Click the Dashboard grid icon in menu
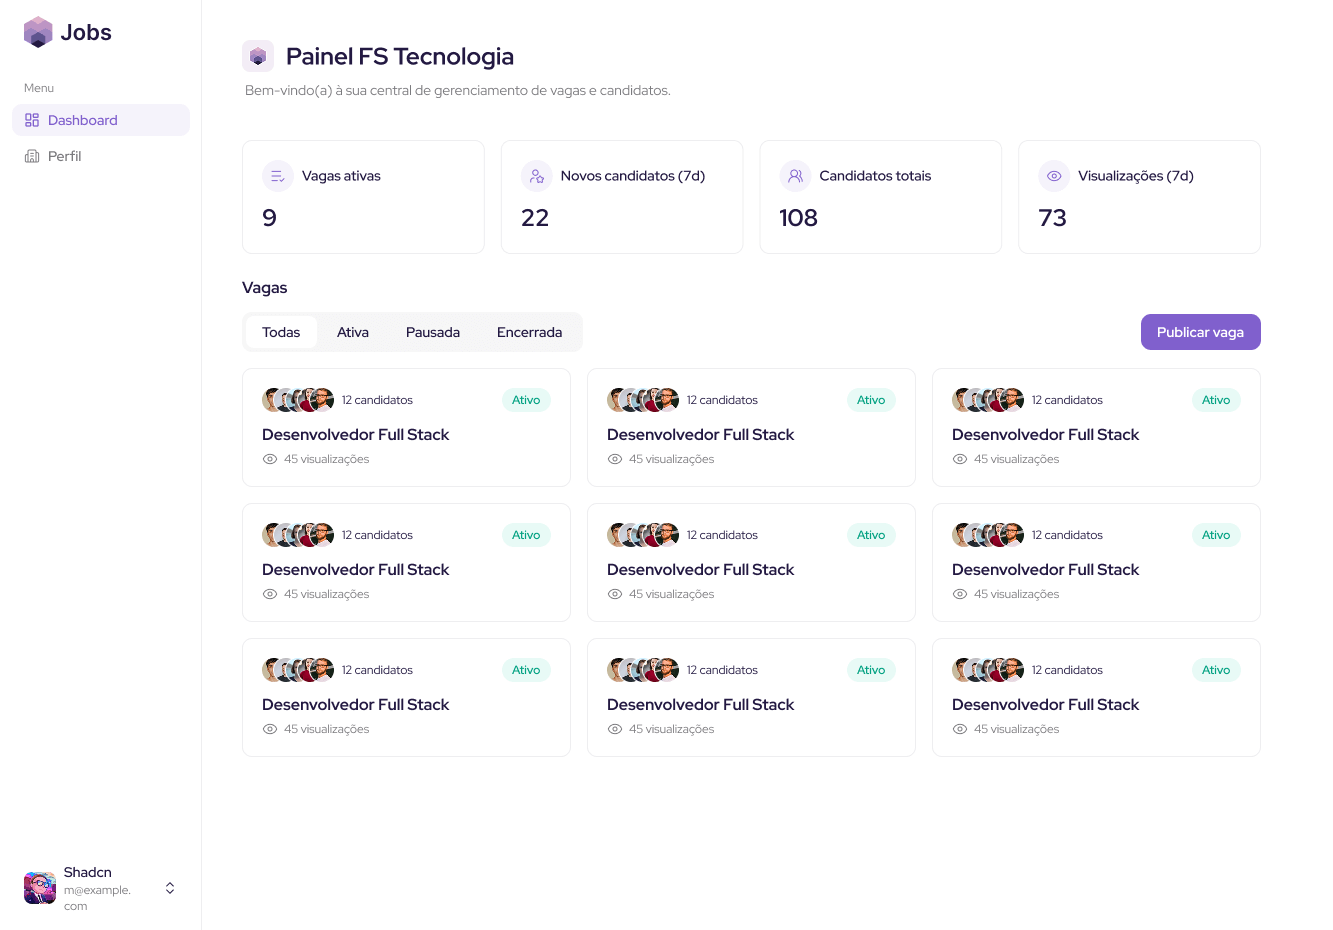 point(32,120)
